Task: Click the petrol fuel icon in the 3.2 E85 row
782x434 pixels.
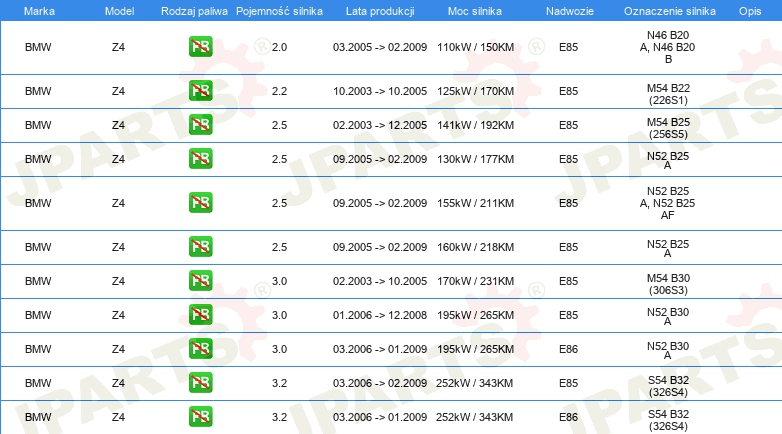Action: pyautogui.click(x=201, y=383)
